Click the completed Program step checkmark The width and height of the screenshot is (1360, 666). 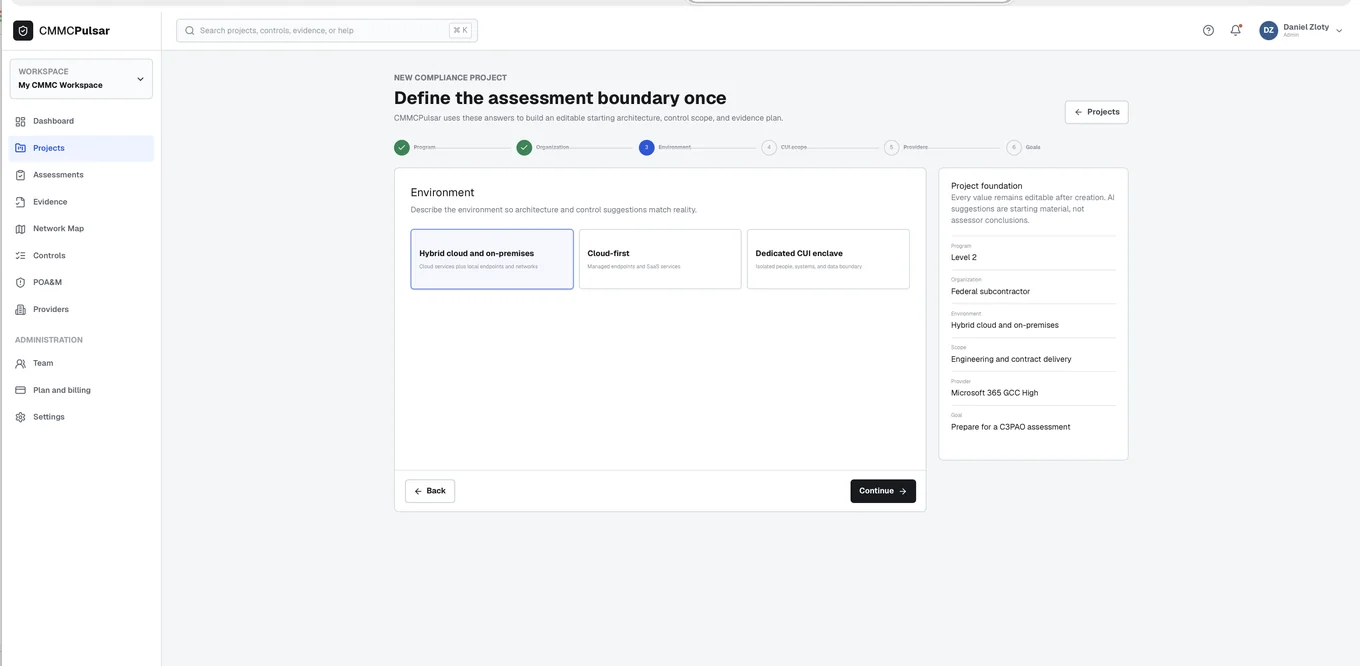click(402, 147)
